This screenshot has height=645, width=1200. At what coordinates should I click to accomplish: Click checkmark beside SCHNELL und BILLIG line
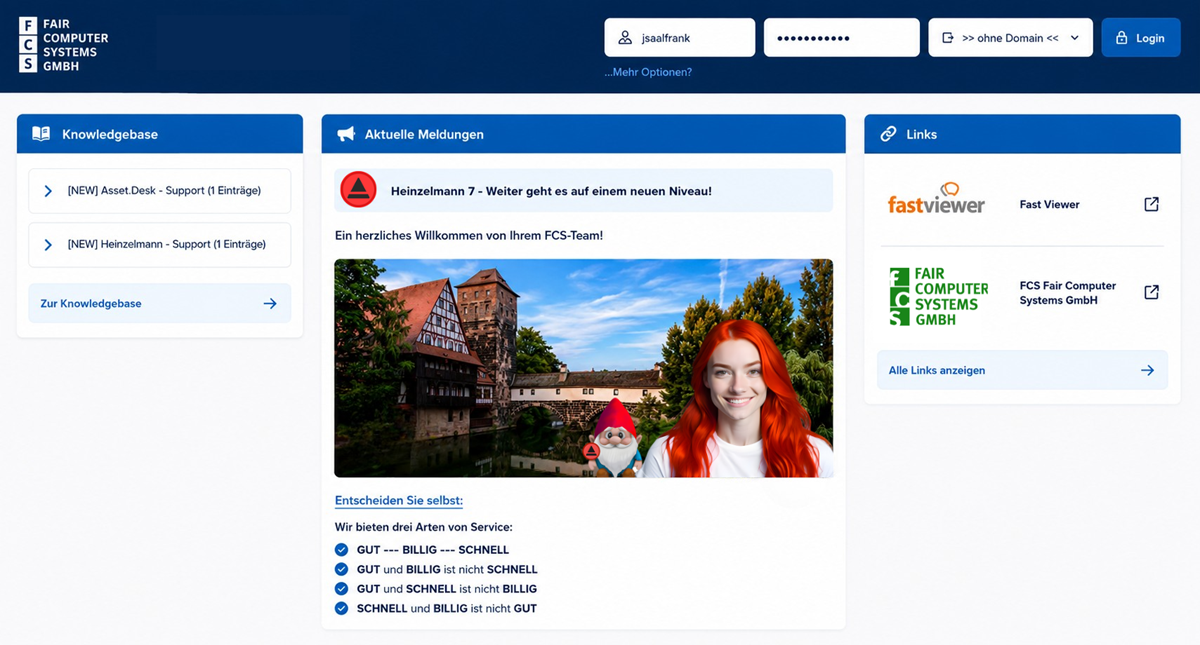[342, 608]
